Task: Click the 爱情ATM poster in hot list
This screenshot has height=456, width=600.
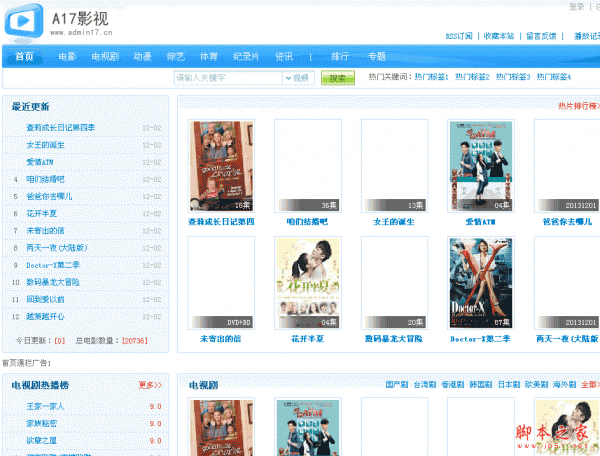Action: 481,166
